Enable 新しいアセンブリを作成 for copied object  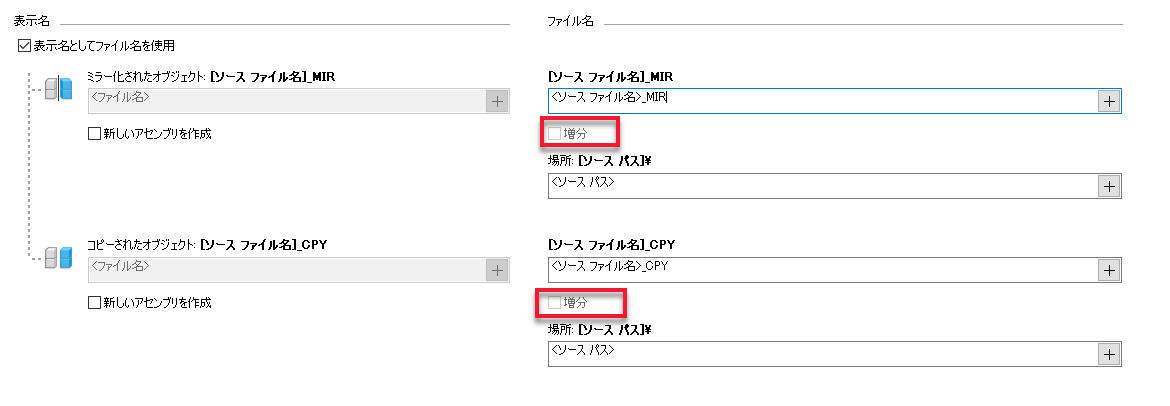(95, 302)
